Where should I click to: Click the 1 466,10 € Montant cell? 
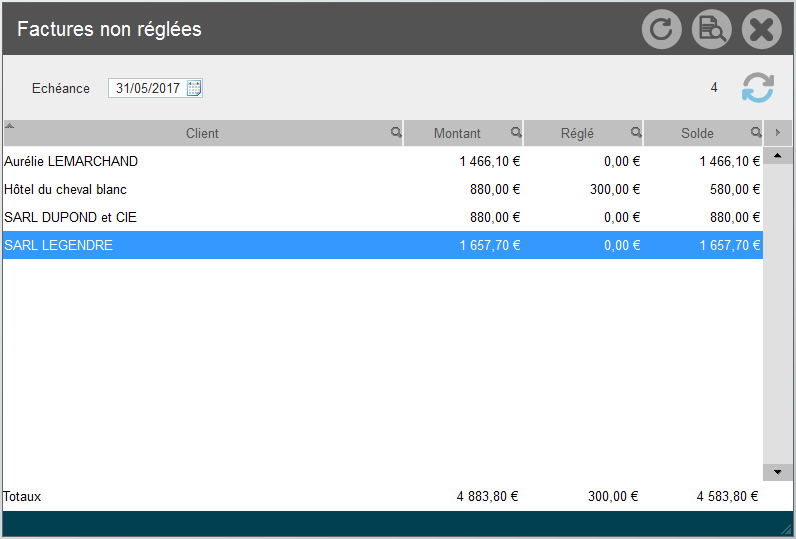point(490,161)
